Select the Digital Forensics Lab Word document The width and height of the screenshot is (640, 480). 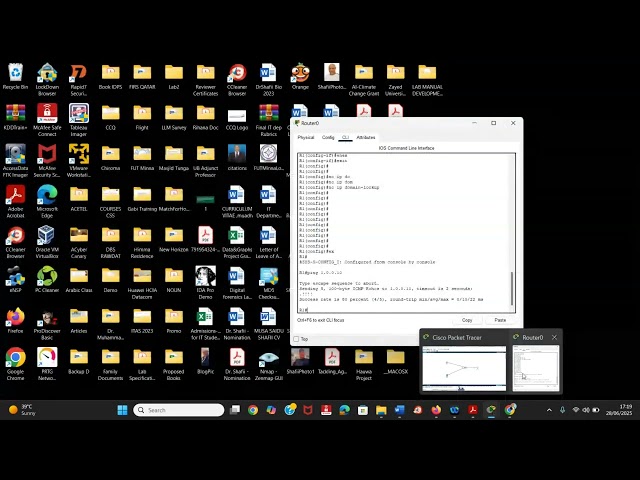point(237,283)
